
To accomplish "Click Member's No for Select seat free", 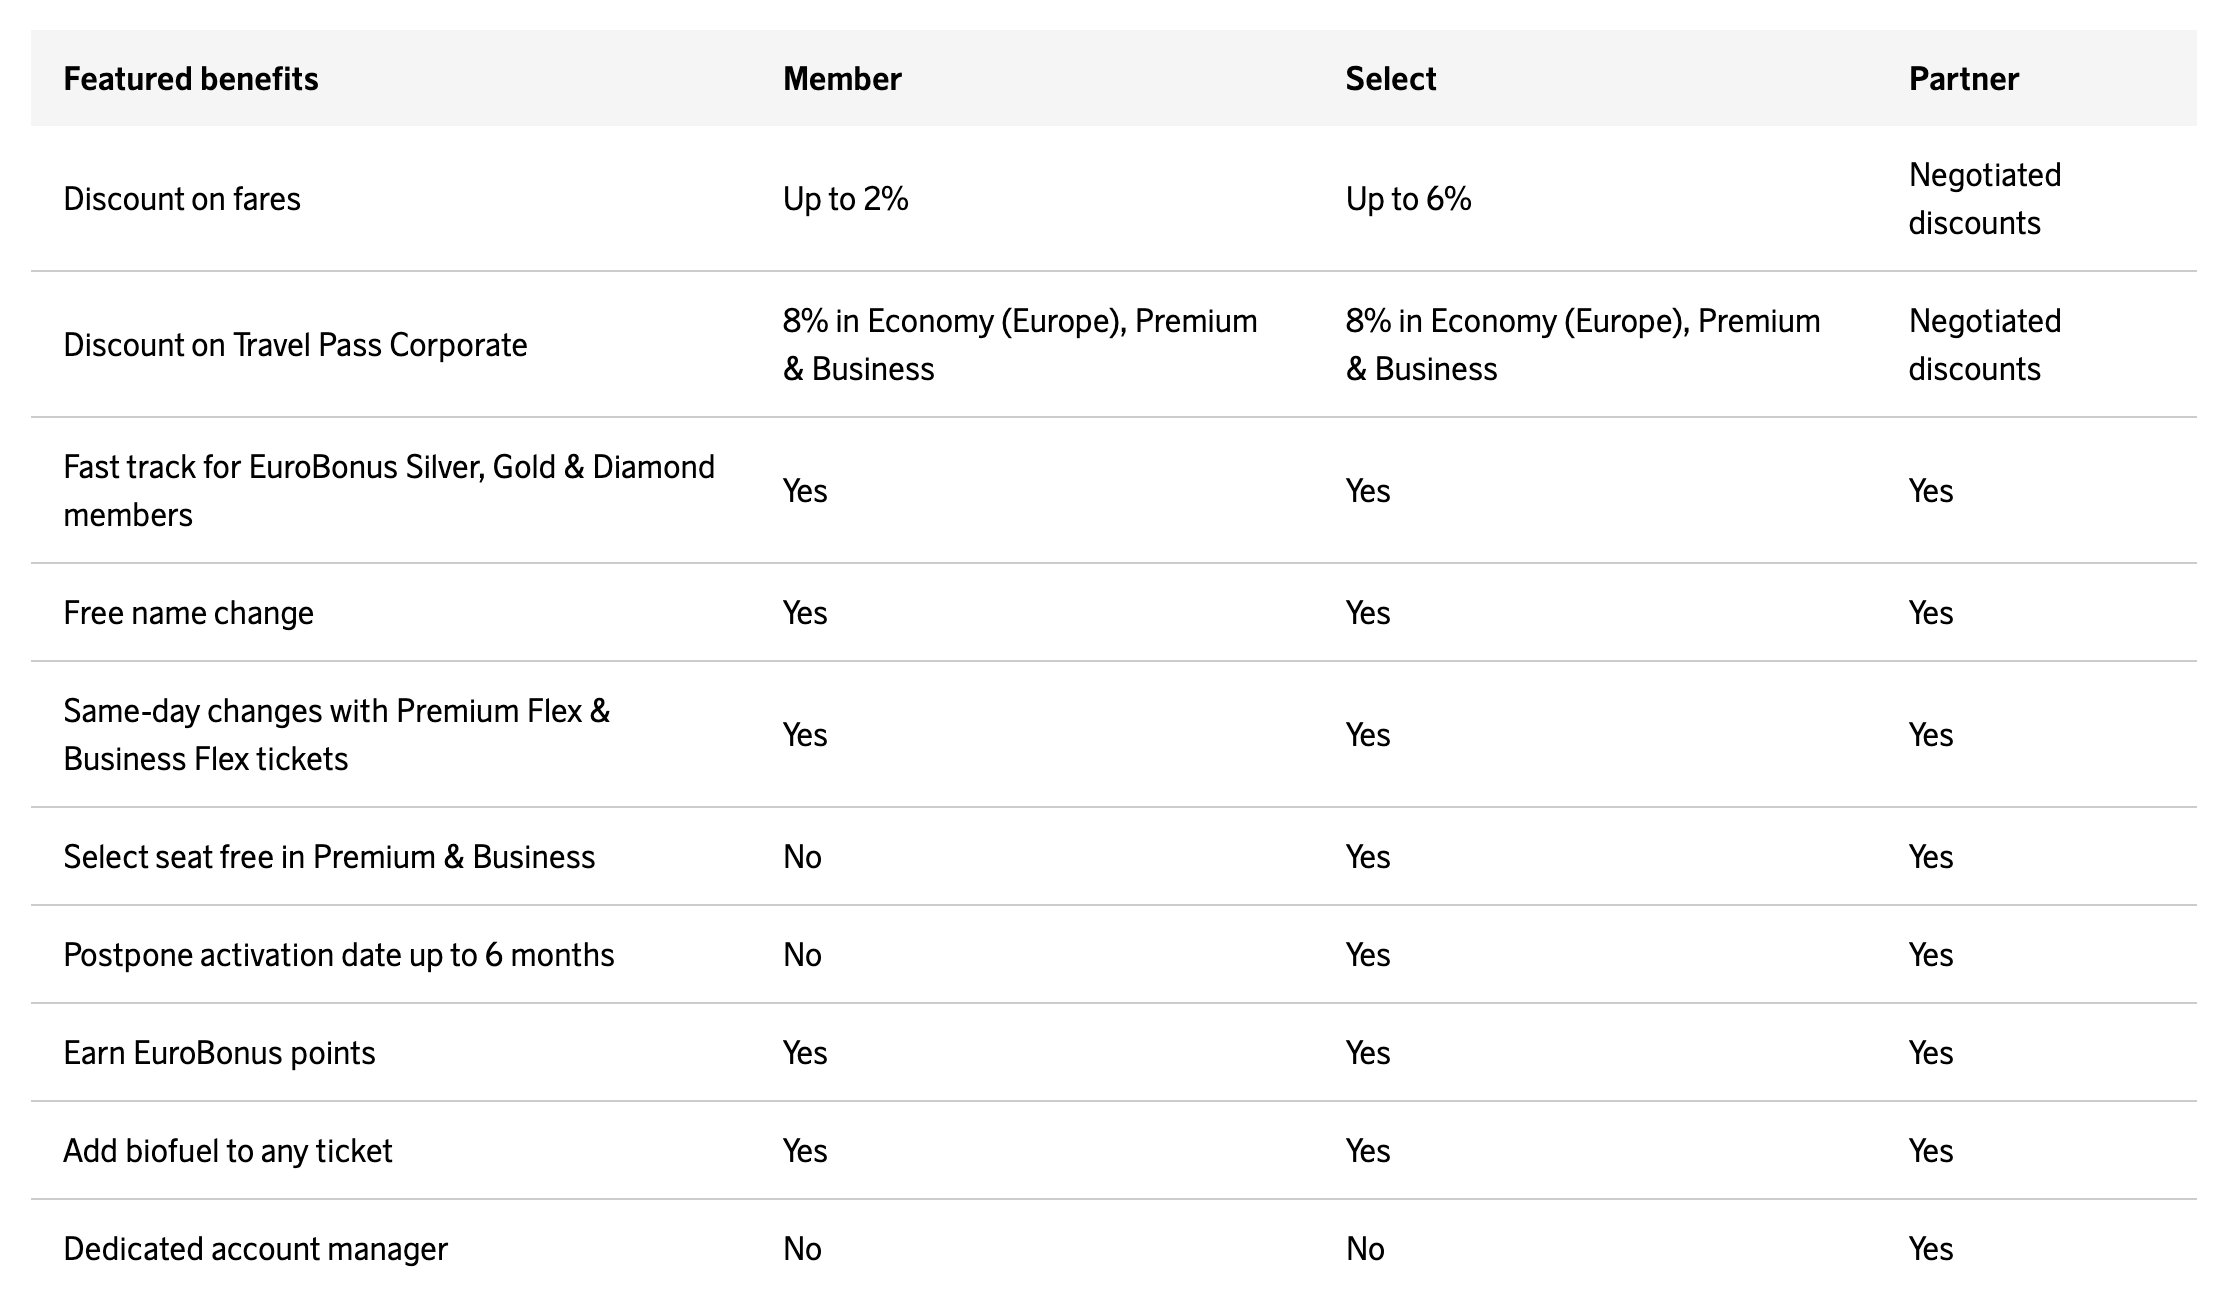I will [802, 857].
